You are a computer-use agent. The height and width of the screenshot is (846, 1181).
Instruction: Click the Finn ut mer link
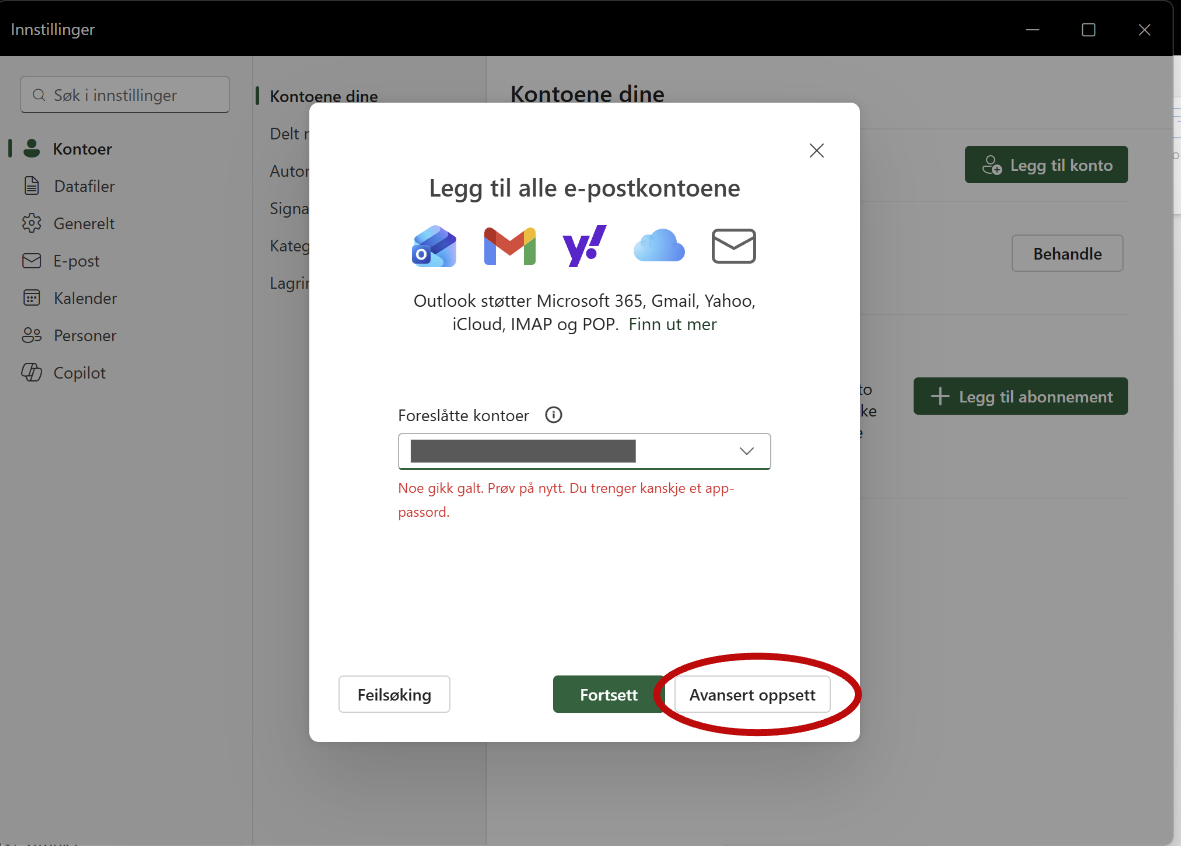[673, 324]
